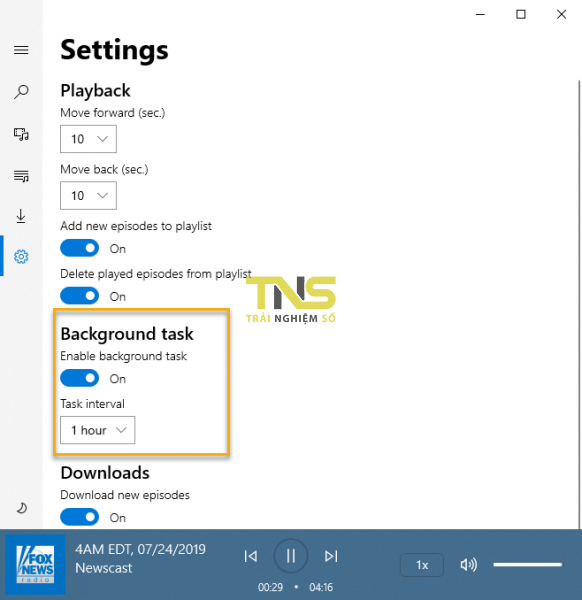Skip to previous episode
Screen dimensions: 582x600
251,556
